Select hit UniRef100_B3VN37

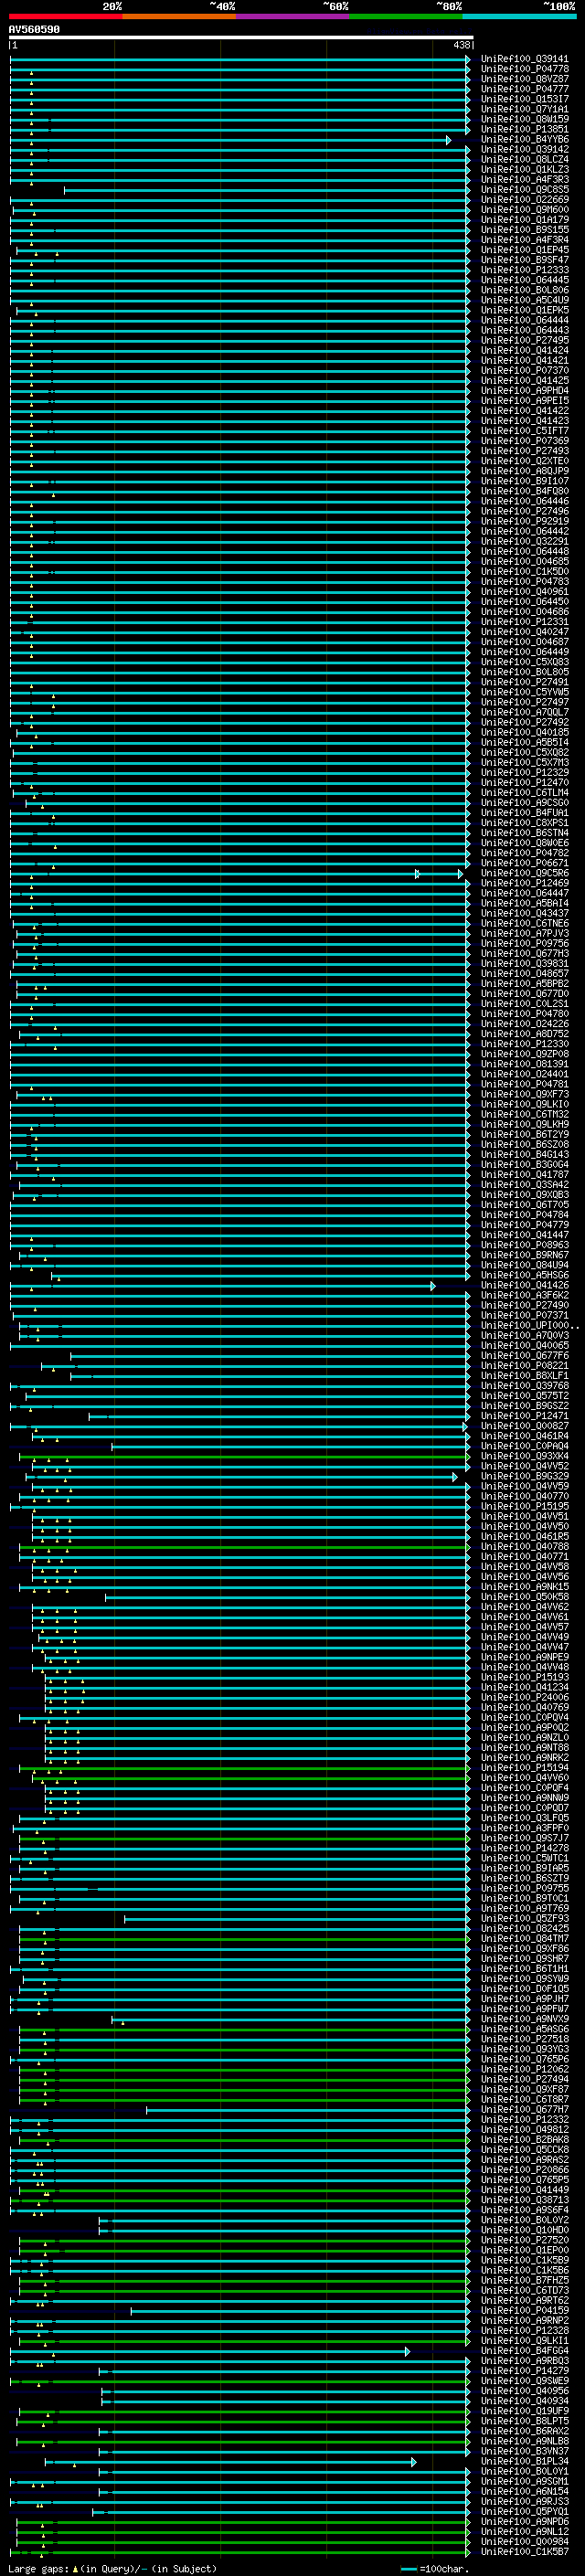[524, 2451]
